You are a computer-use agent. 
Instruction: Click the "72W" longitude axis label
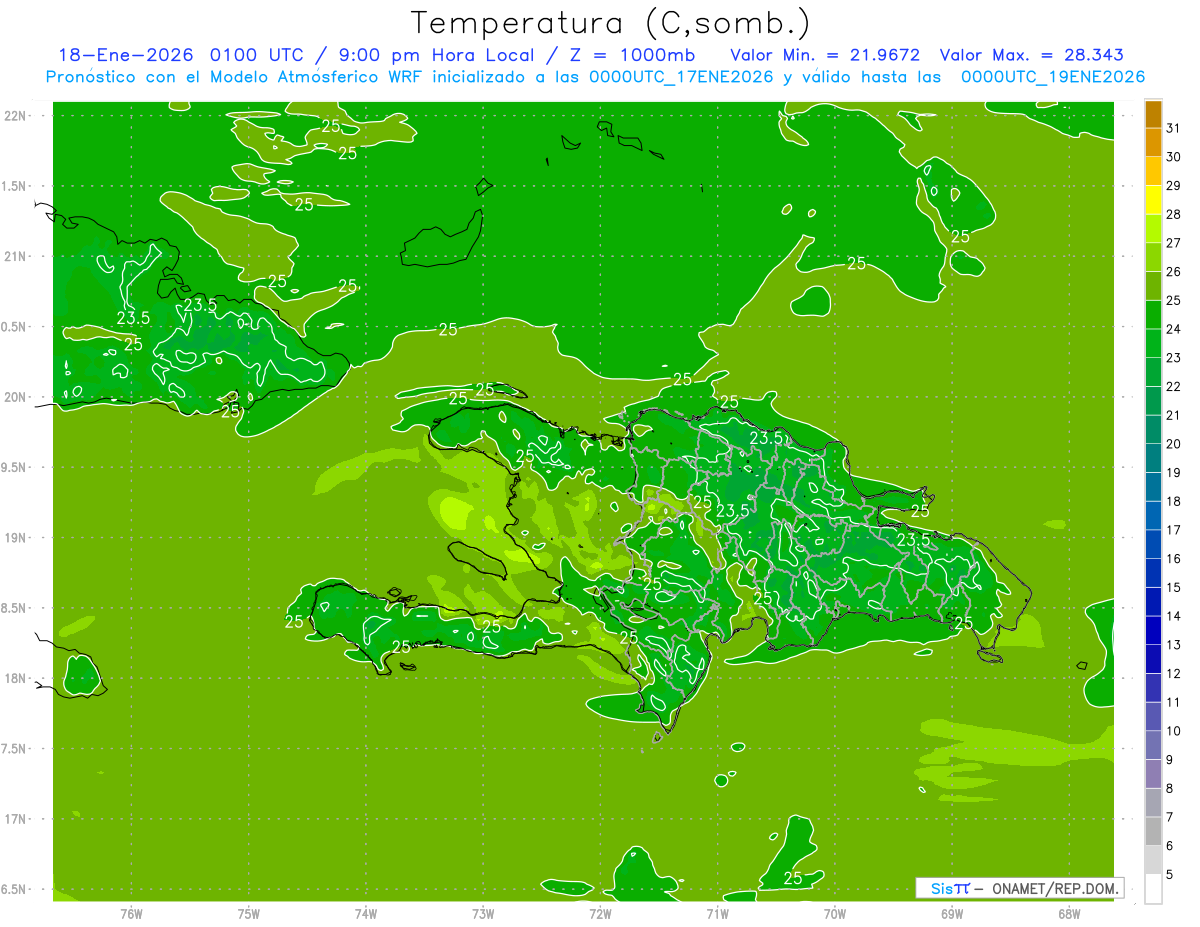[x=600, y=914]
